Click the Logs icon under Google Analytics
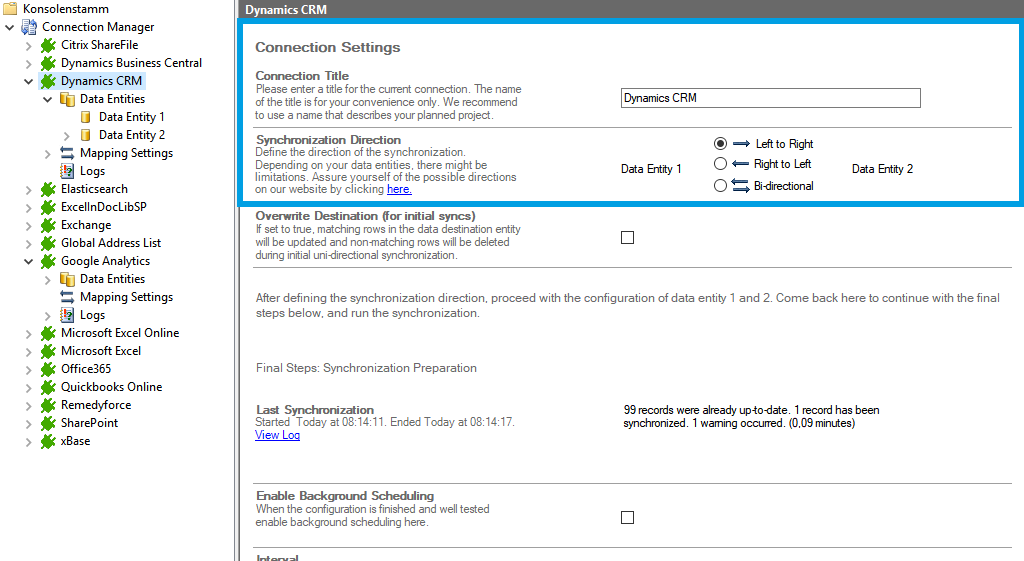This screenshot has width=1024, height=561. 67,315
